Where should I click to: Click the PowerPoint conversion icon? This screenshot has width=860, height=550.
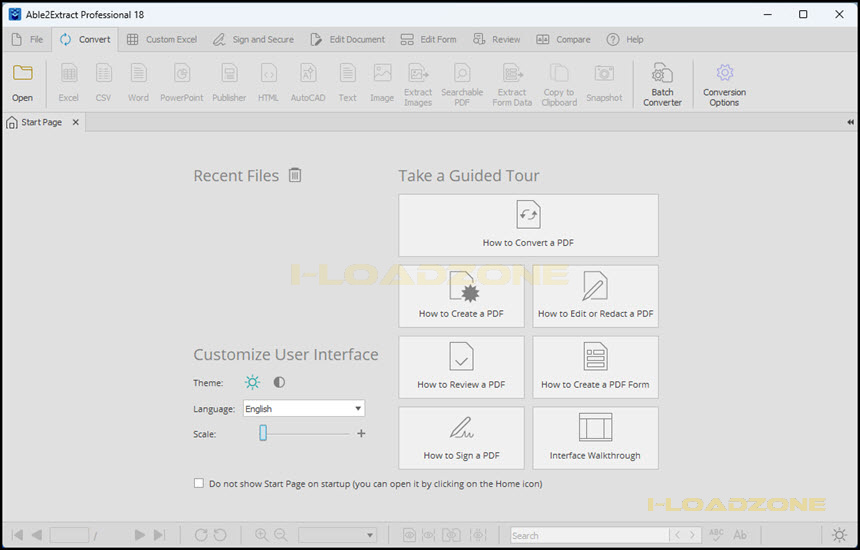[x=182, y=73]
